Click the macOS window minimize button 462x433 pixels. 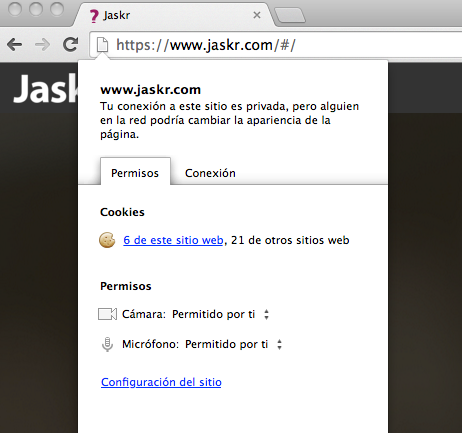click(36, 9)
